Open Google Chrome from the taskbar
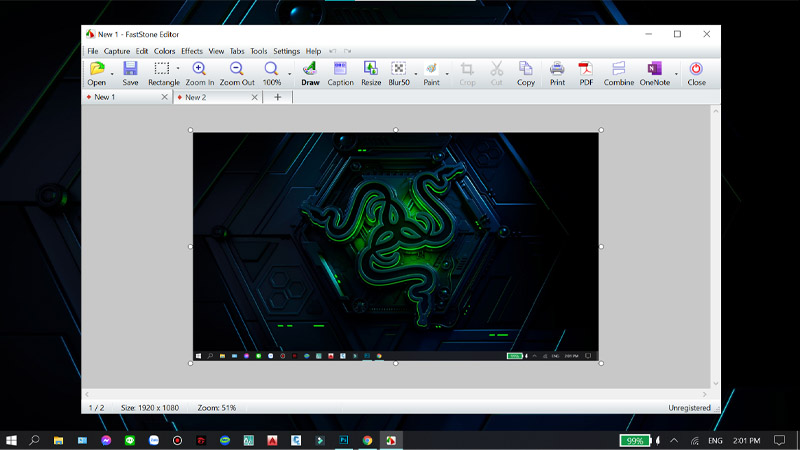The image size is (800, 450). pyautogui.click(x=367, y=440)
